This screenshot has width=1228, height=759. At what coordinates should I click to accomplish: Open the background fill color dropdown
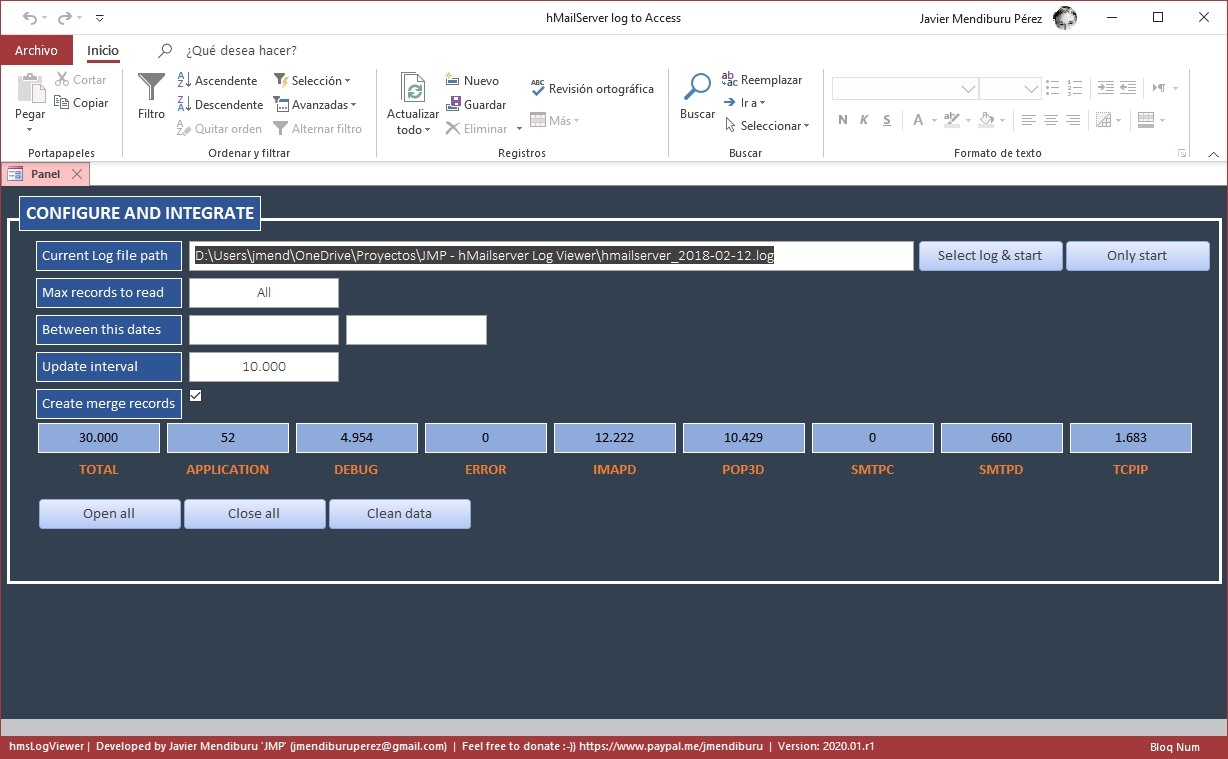[1002, 120]
